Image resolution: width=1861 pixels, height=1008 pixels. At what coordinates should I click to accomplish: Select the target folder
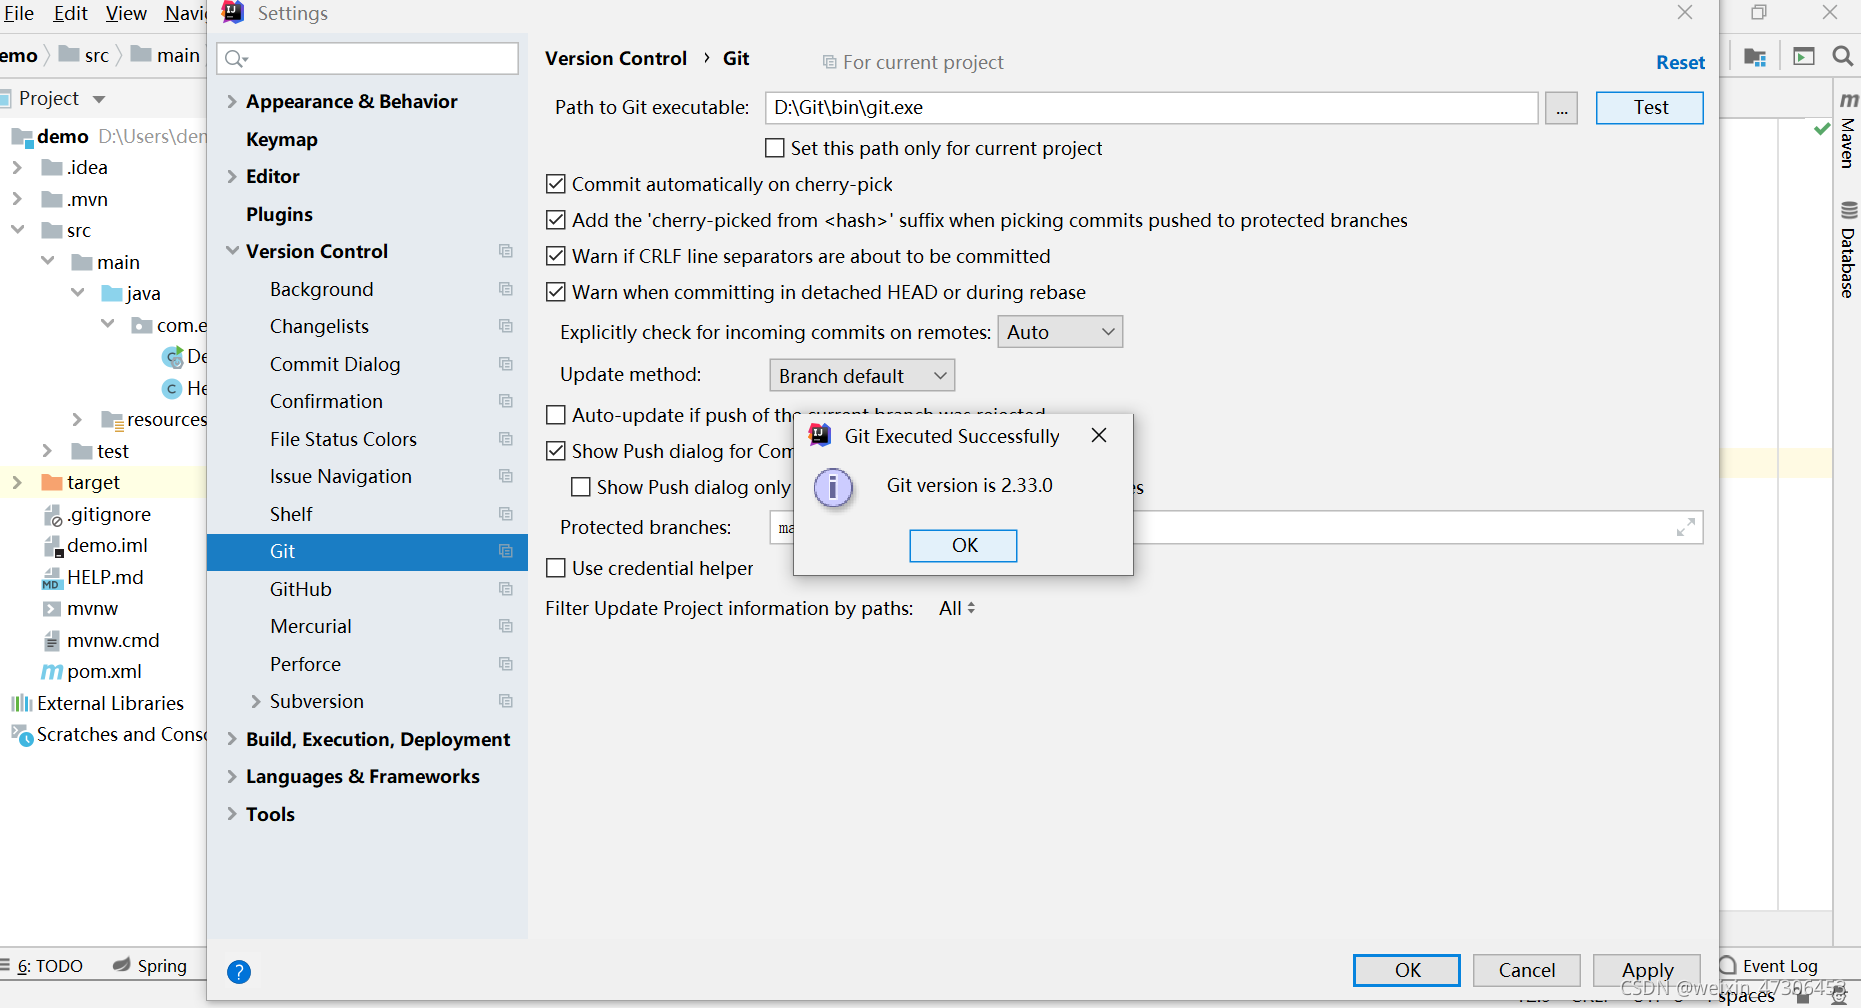80,482
